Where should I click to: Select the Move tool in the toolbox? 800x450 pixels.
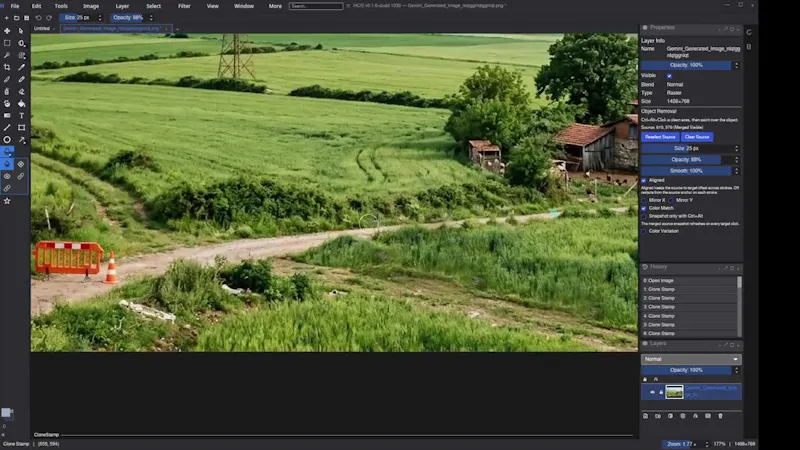click(7, 31)
